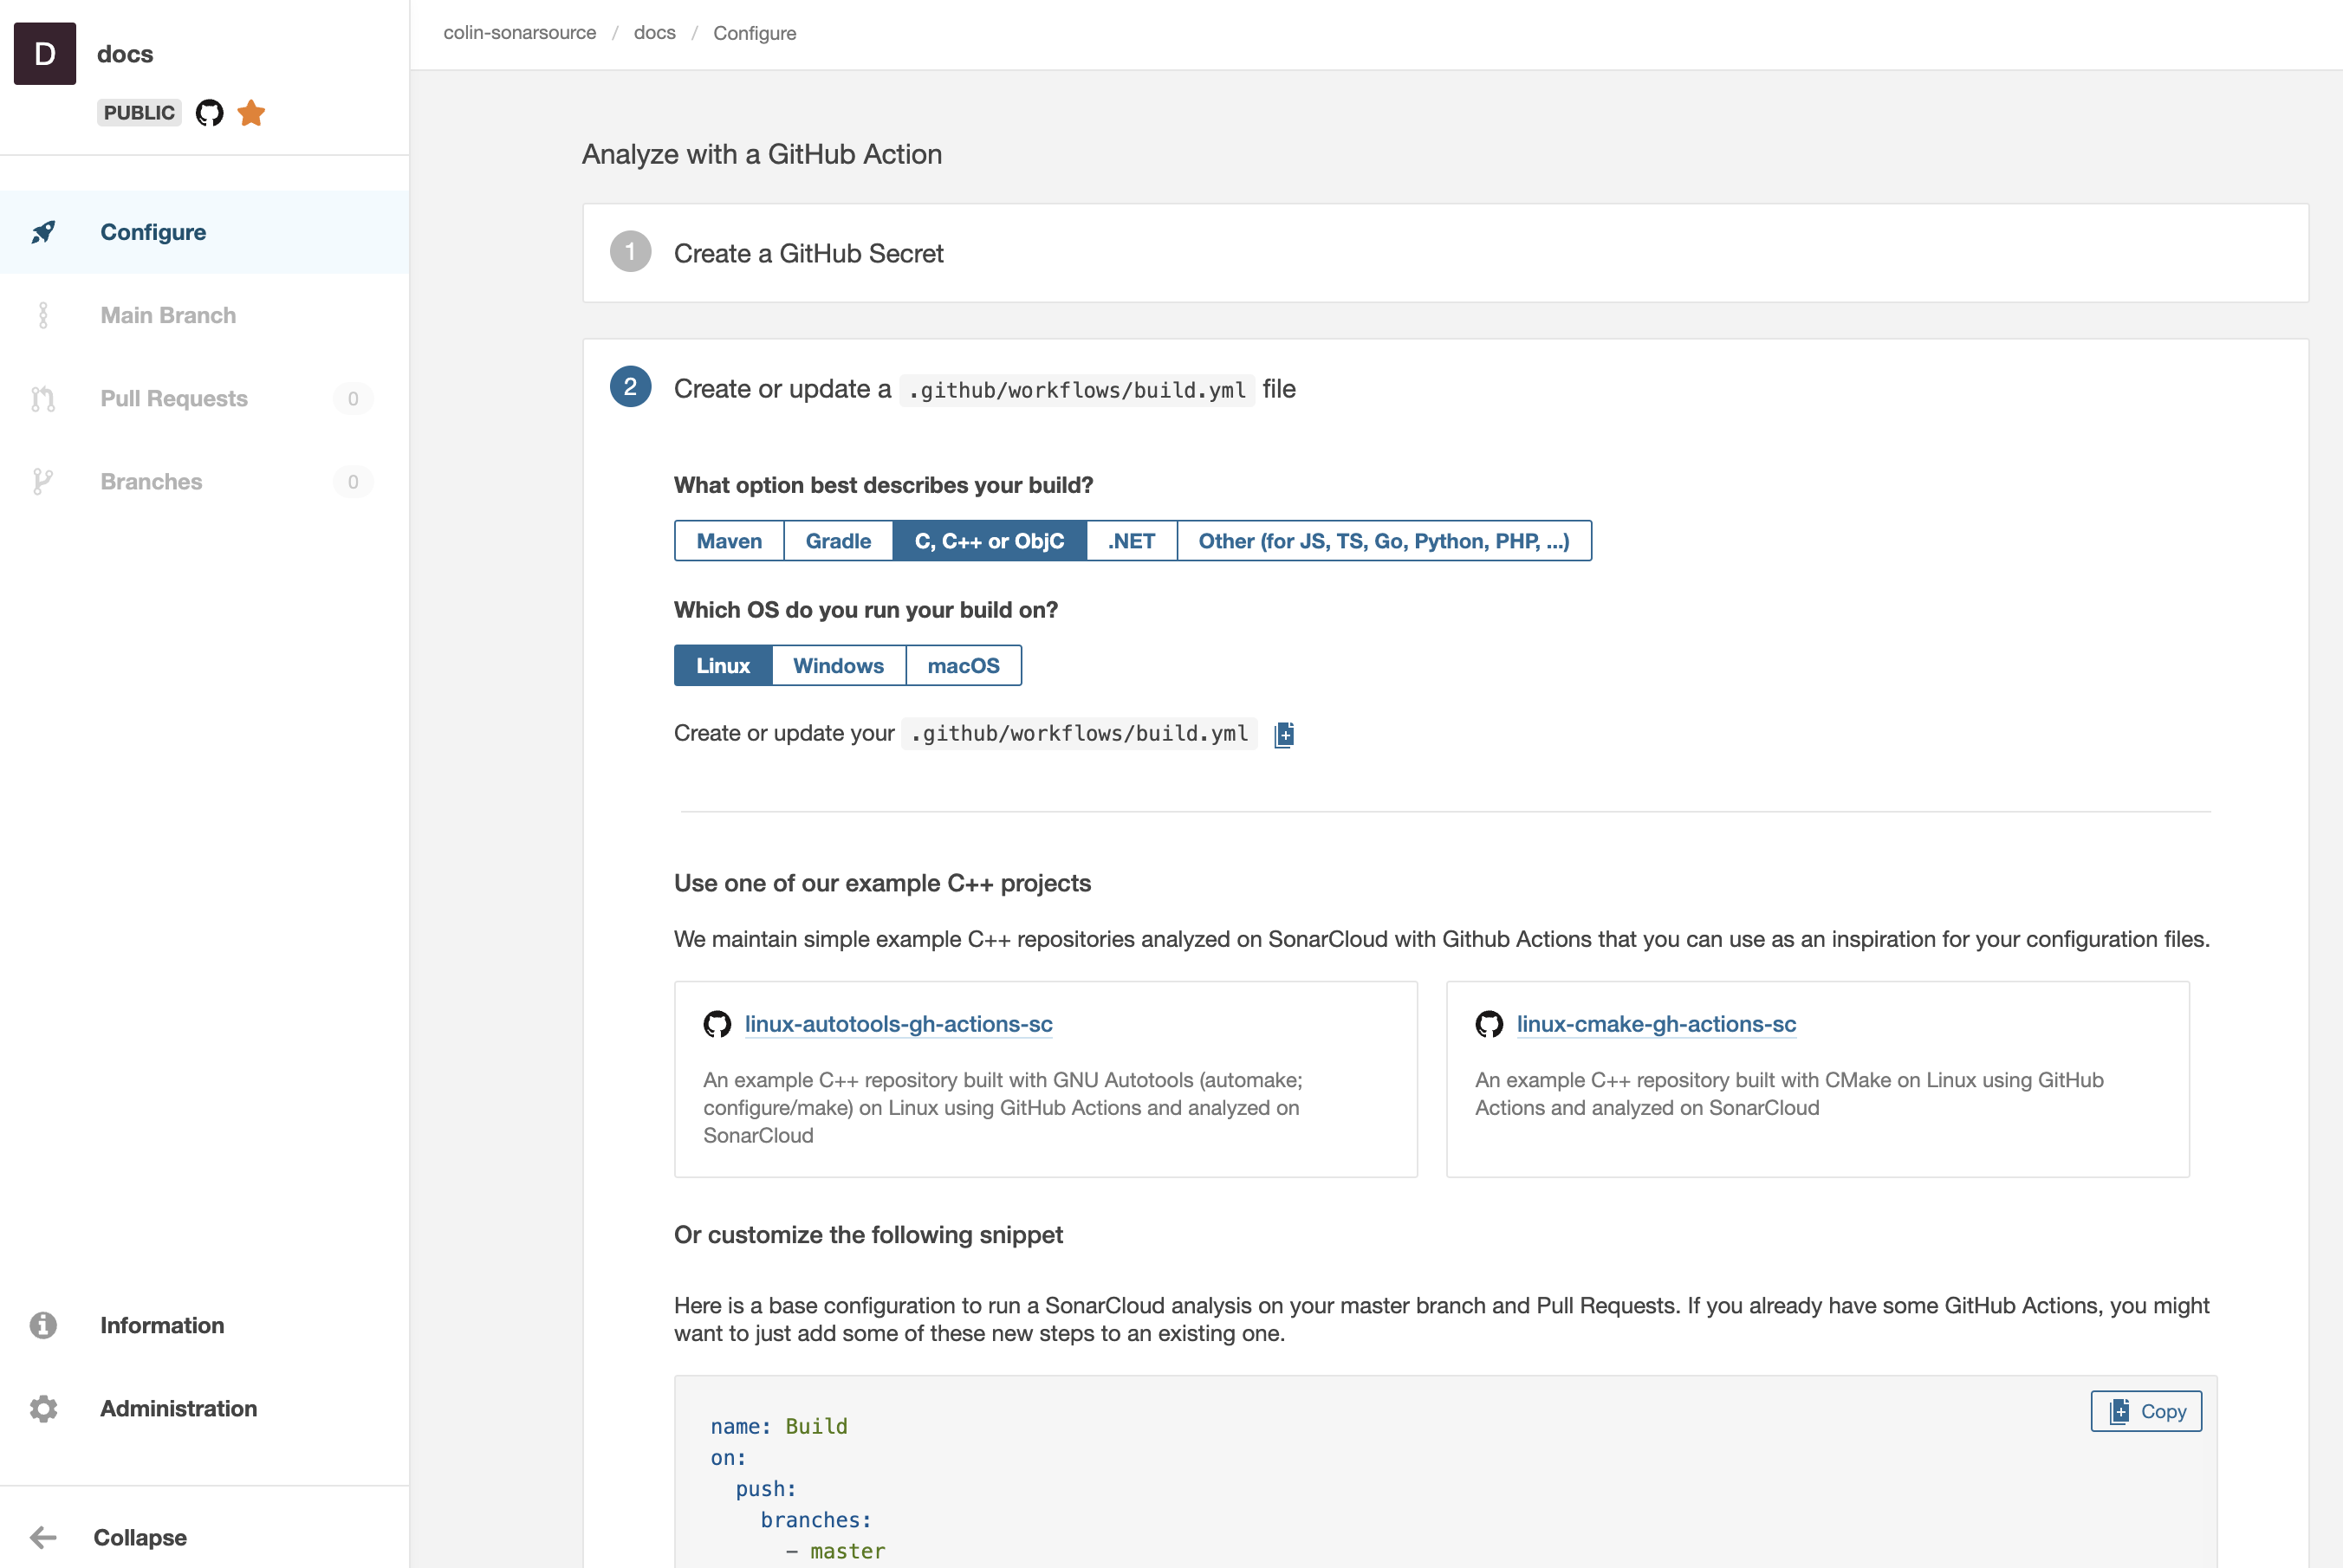Open the Main Branch sidebar item
Screen dimensions: 2343x1568
click(168, 315)
